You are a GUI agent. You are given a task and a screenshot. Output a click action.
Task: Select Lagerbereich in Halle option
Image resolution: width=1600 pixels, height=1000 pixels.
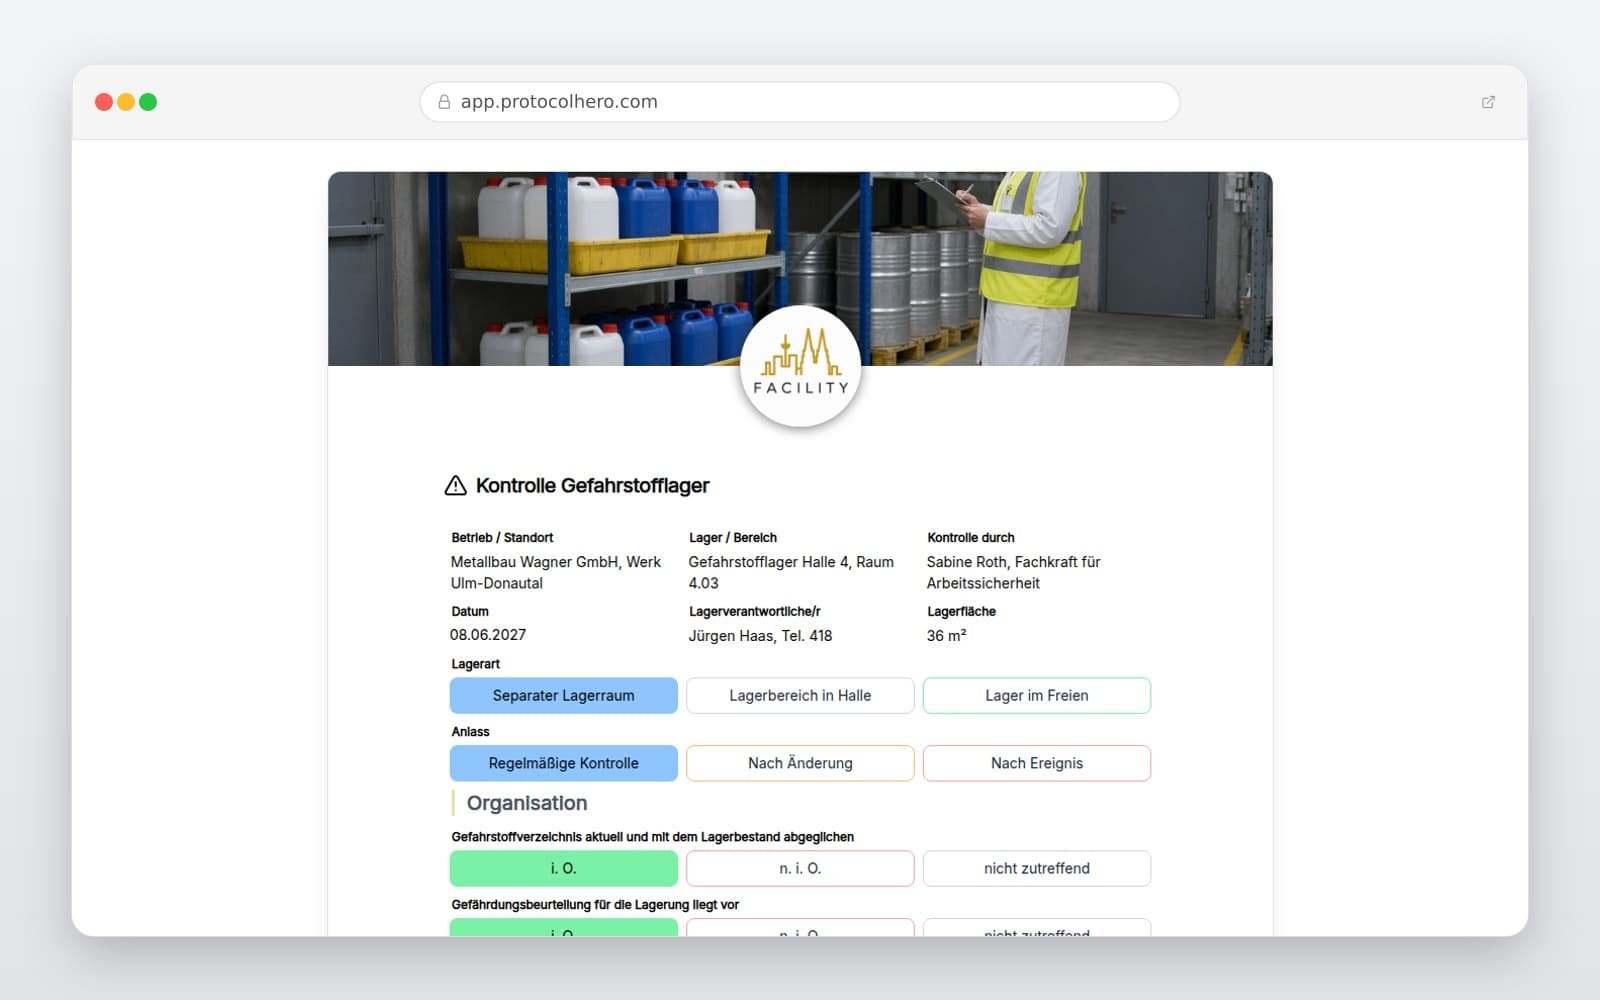(800, 696)
